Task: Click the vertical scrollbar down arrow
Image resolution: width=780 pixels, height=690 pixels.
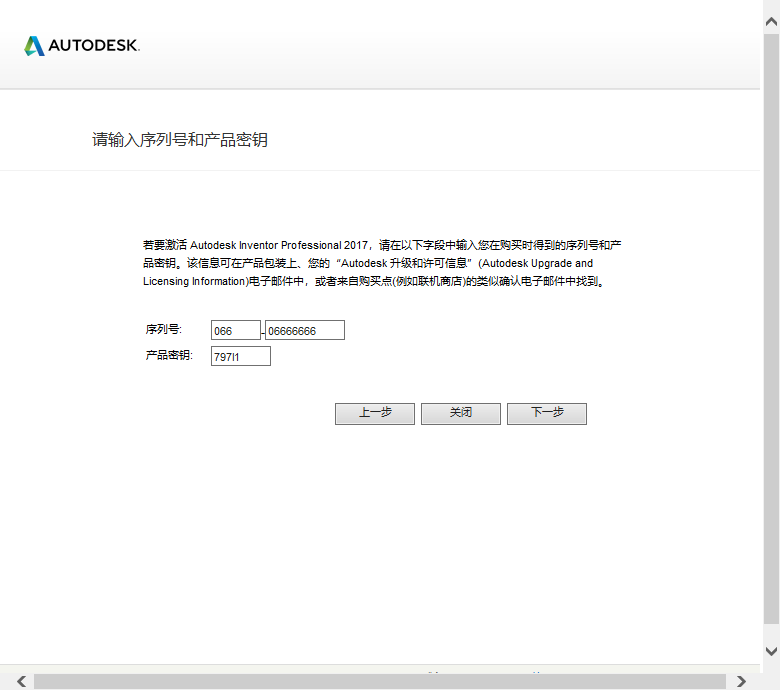Action: [x=772, y=651]
